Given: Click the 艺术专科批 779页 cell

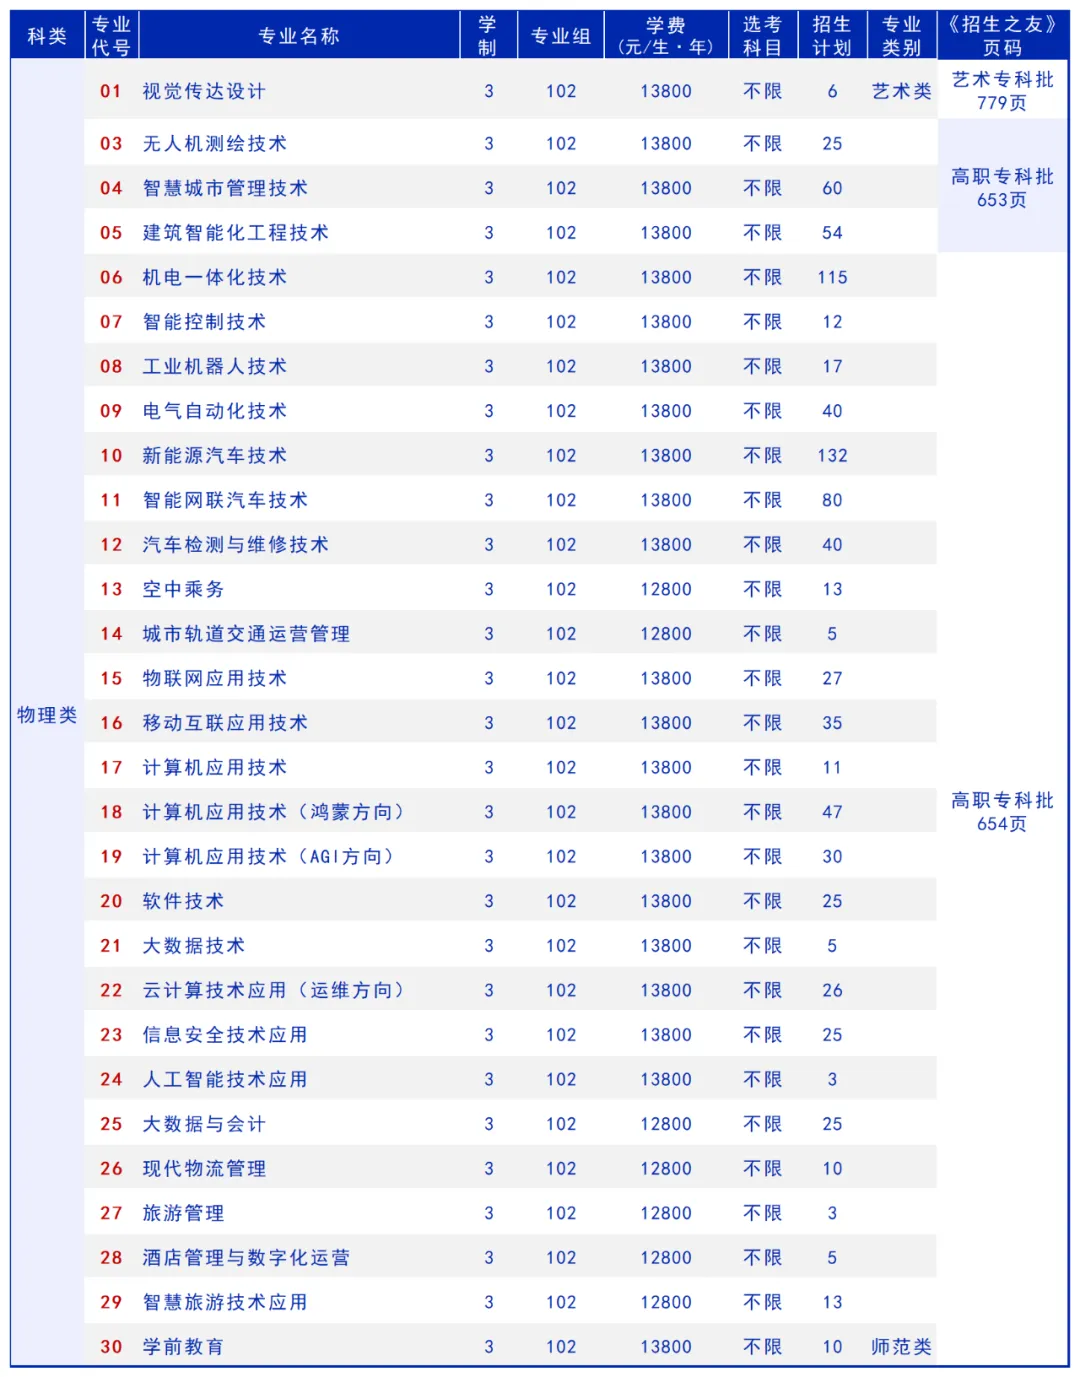Looking at the screenshot, I should pos(1002,91).
